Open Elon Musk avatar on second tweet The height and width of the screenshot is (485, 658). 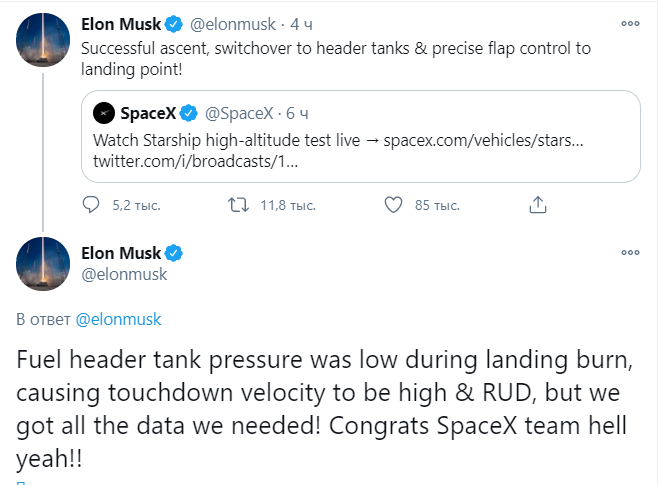[42, 263]
